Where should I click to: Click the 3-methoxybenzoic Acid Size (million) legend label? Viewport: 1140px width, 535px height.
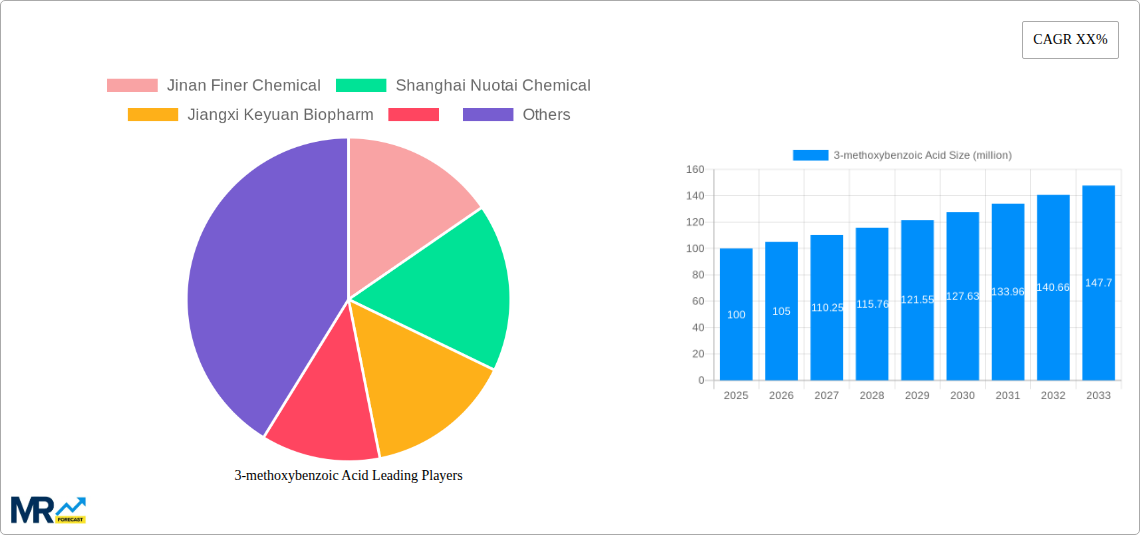(x=922, y=155)
